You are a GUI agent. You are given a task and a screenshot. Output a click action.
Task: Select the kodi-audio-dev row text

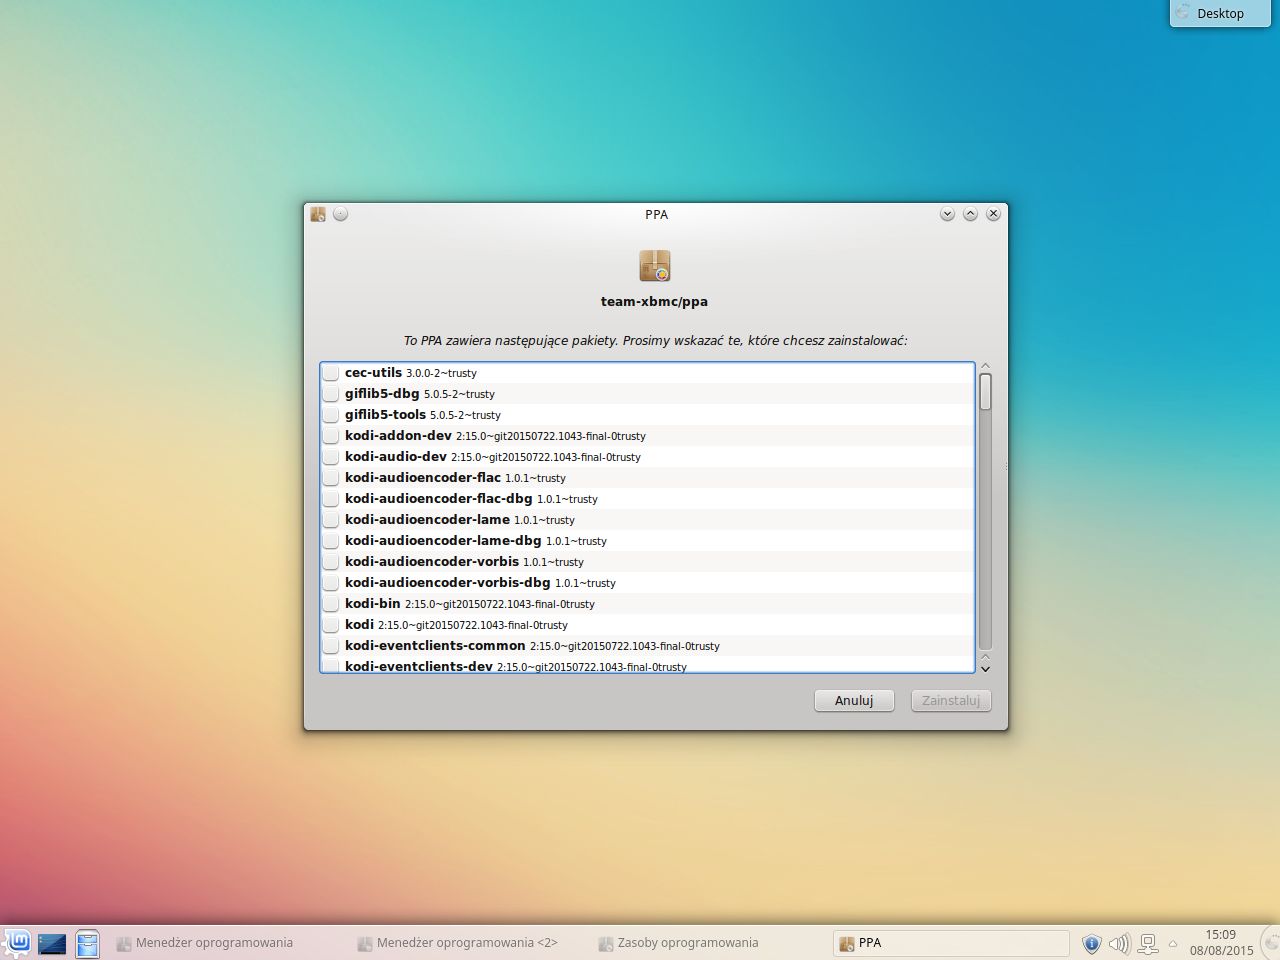(493, 457)
